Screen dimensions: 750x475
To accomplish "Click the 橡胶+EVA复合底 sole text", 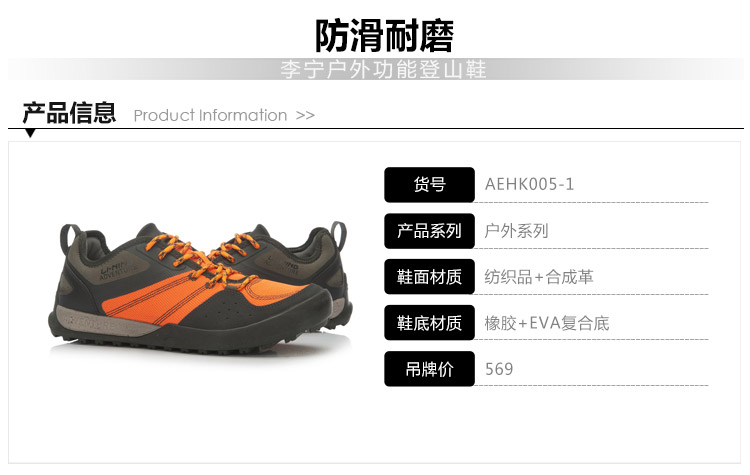I will click(547, 323).
